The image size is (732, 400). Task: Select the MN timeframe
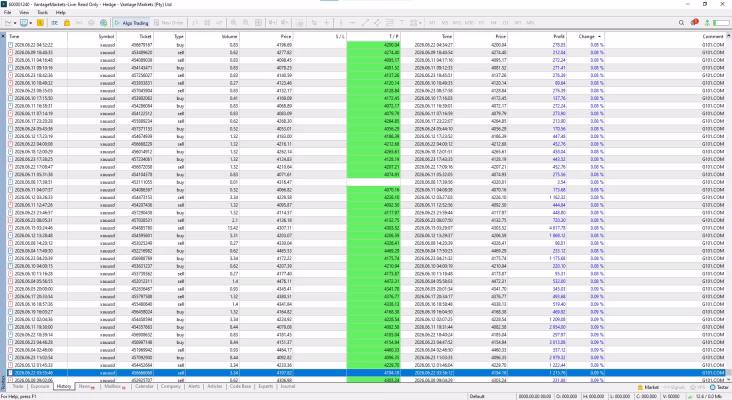[x=530, y=22]
